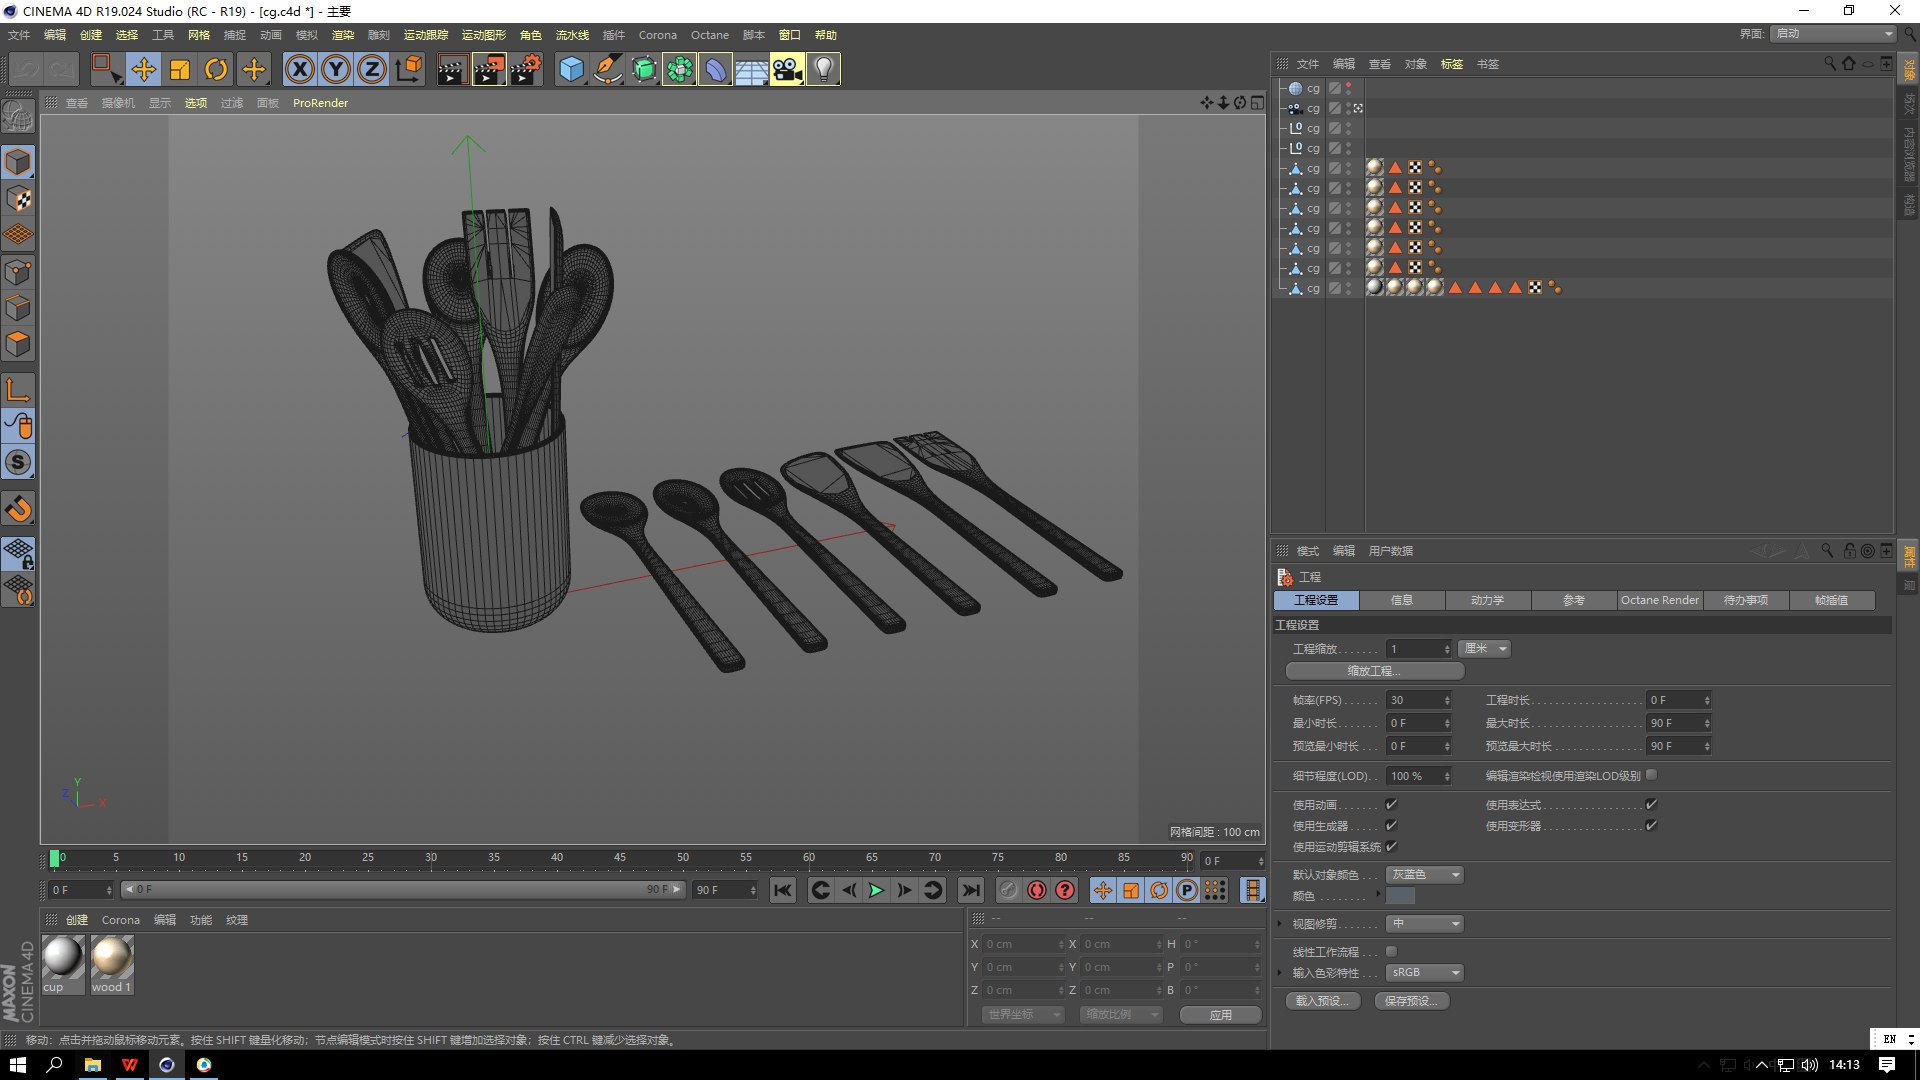Switch to Texture mode in left sidebar
The image size is (1920, 1080).
18,199
